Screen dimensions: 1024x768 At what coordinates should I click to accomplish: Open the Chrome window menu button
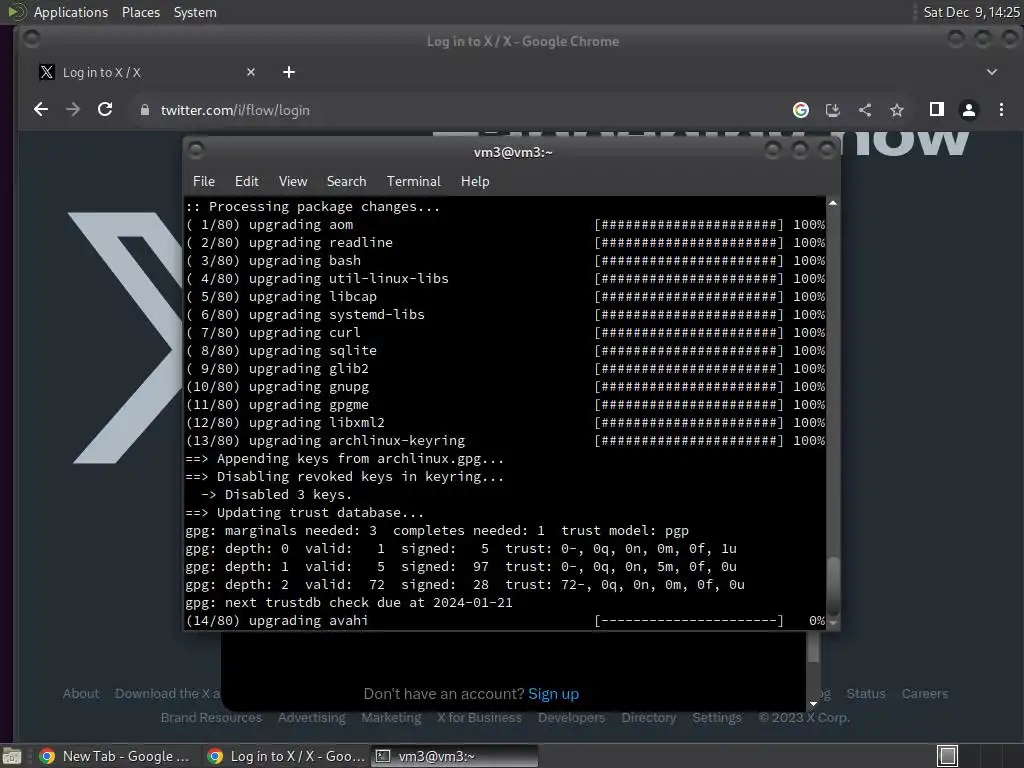(x=31, y=39)
